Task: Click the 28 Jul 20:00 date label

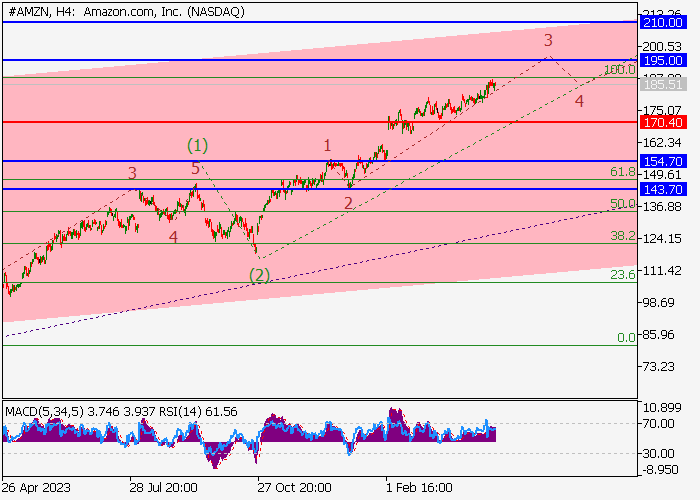Action: coord(163,487)
